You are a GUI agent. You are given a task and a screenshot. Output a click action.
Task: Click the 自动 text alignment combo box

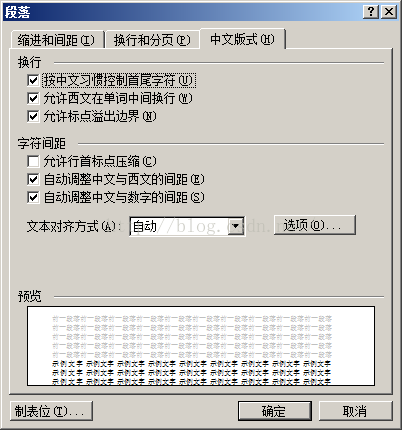click(187, 226)
